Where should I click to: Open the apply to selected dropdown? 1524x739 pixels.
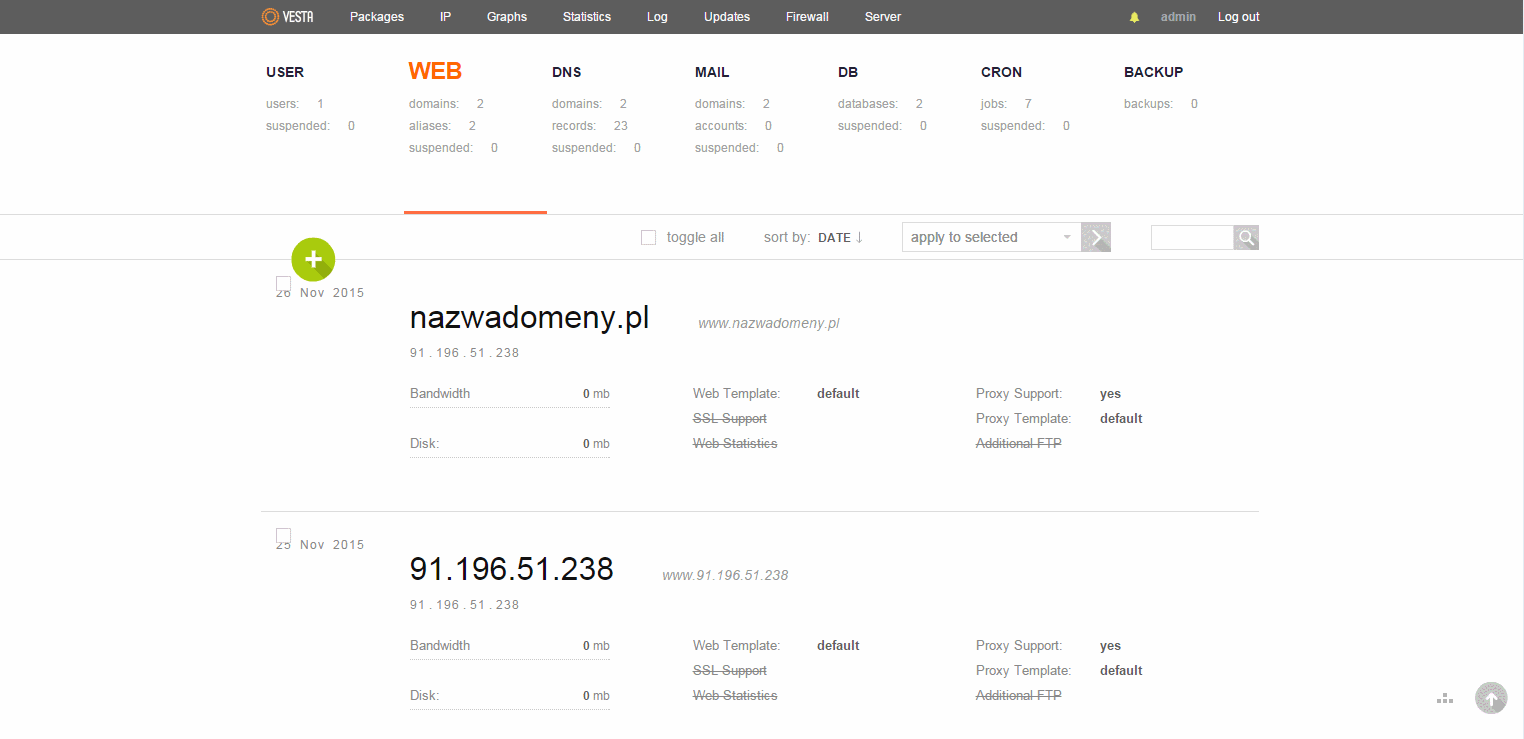pos(991,237)
